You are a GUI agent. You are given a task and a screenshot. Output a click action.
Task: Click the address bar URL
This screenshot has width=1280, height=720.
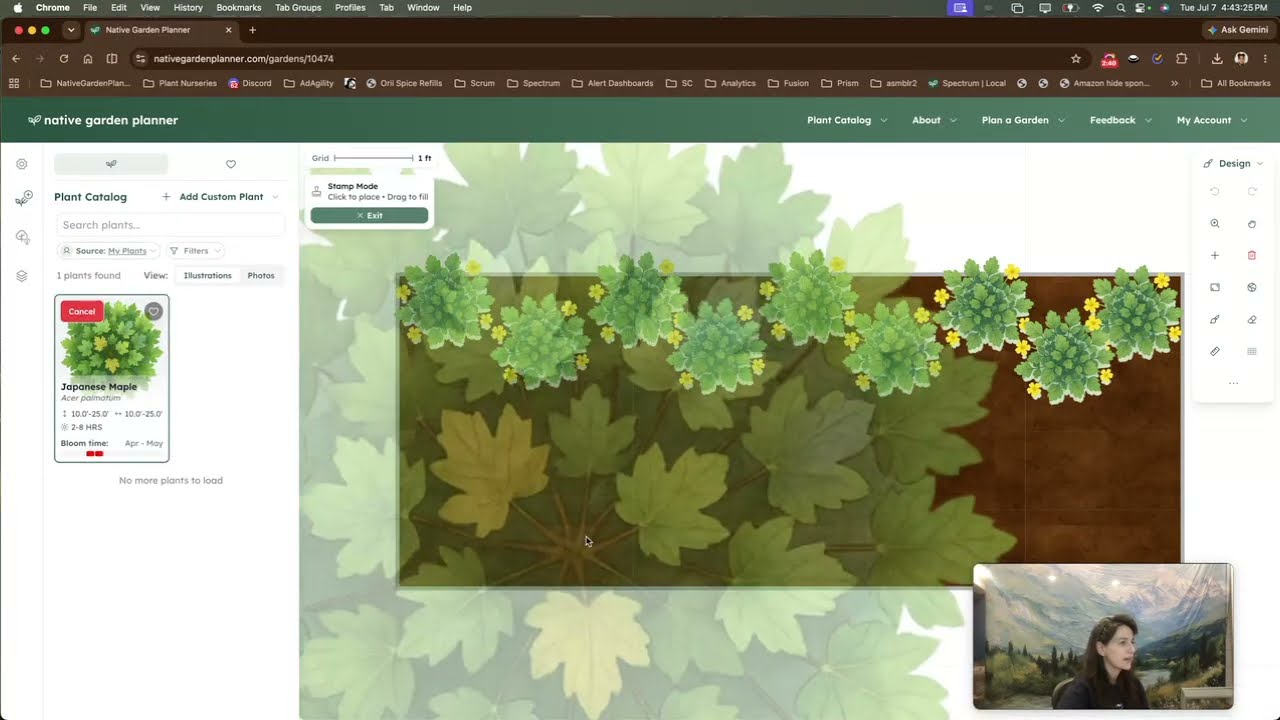point(244,59)
